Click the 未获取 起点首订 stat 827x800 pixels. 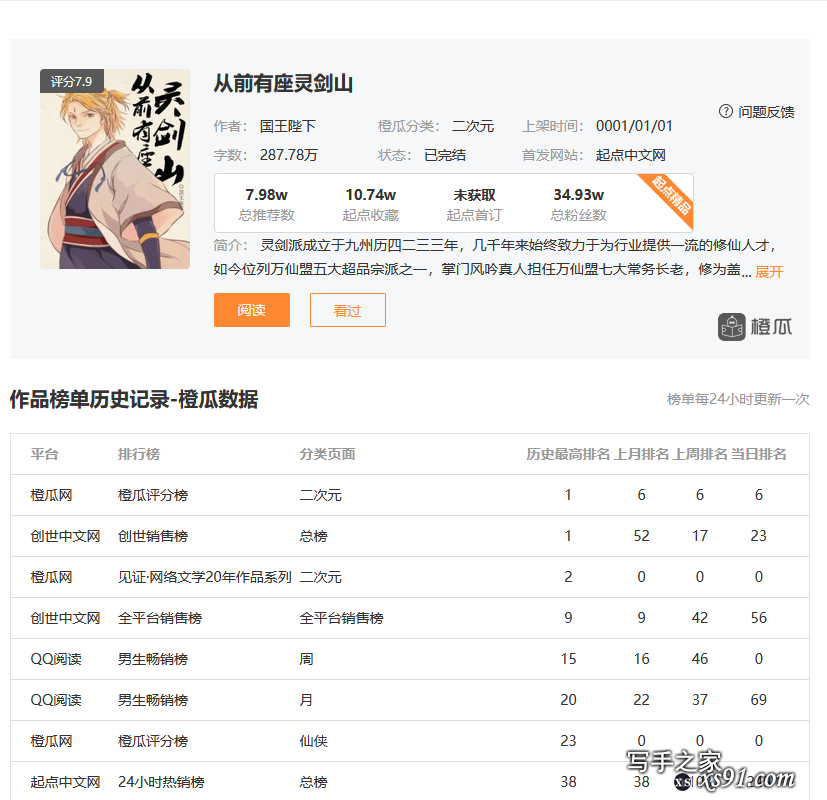[x=474, y=204]
